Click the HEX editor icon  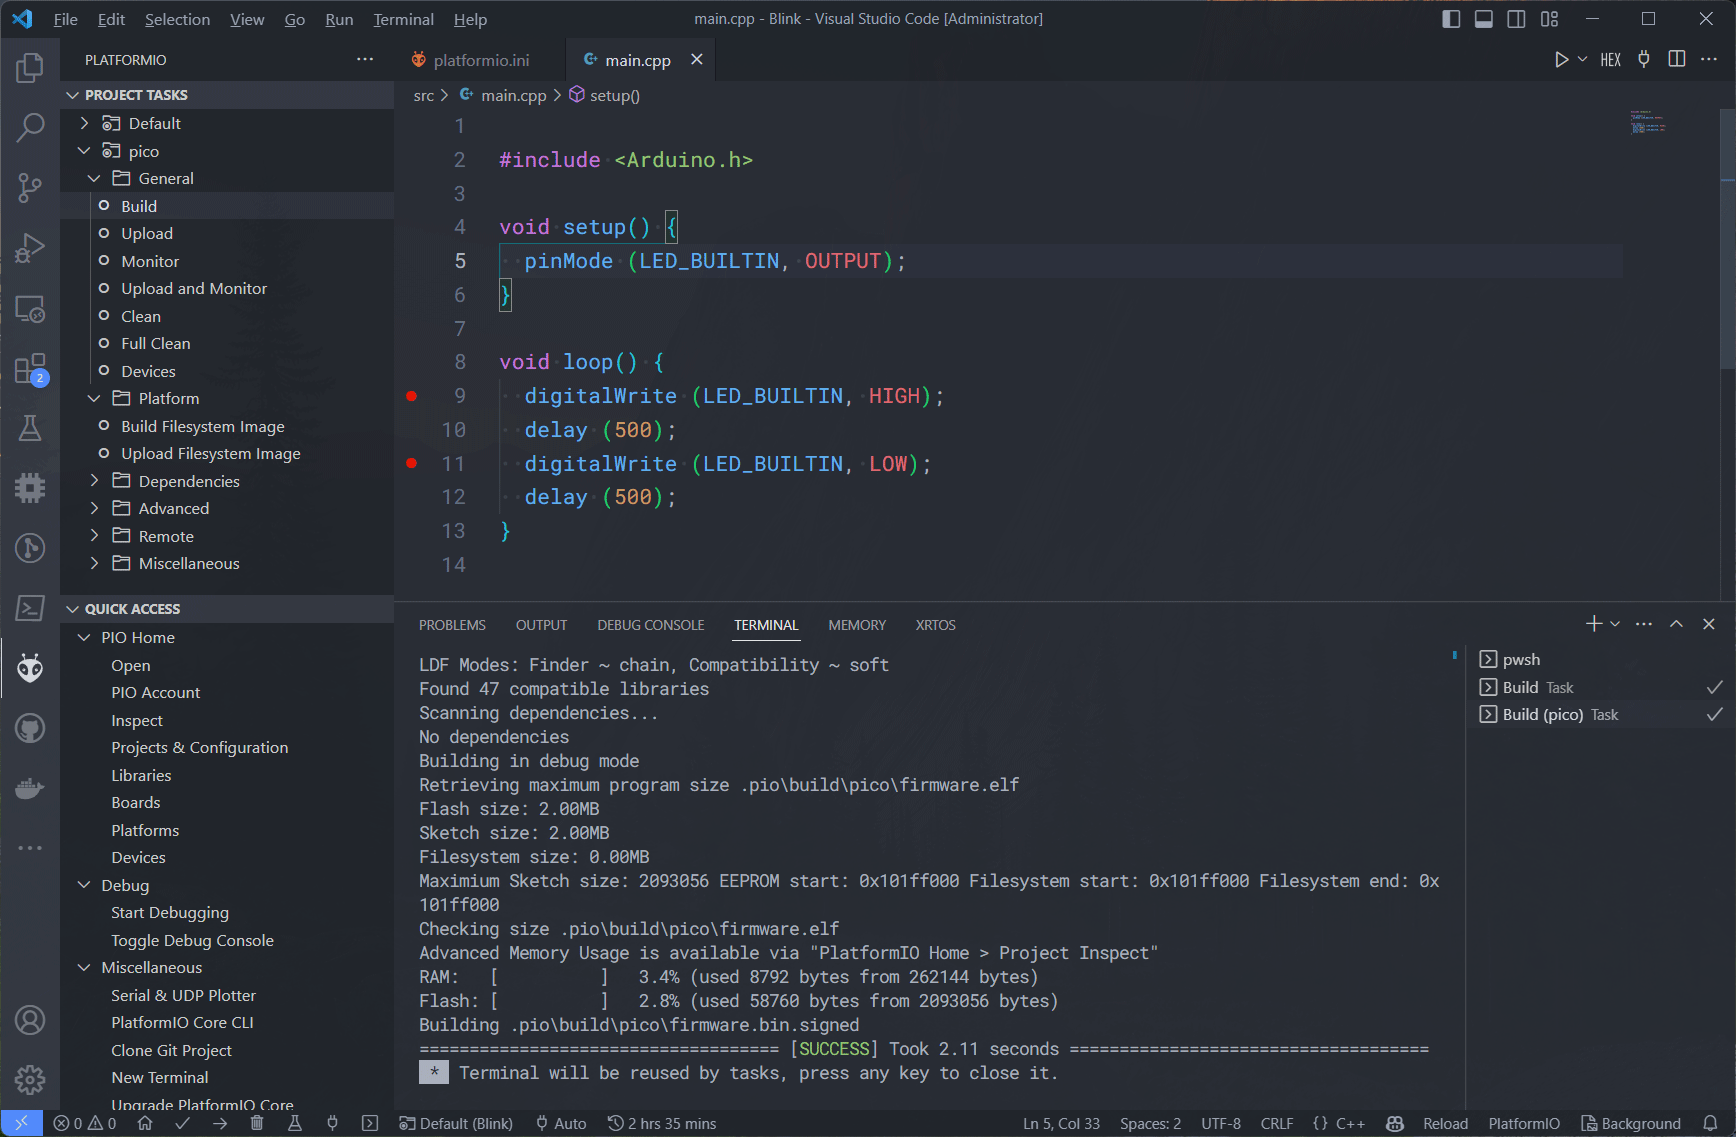[x=1610, y=60]
